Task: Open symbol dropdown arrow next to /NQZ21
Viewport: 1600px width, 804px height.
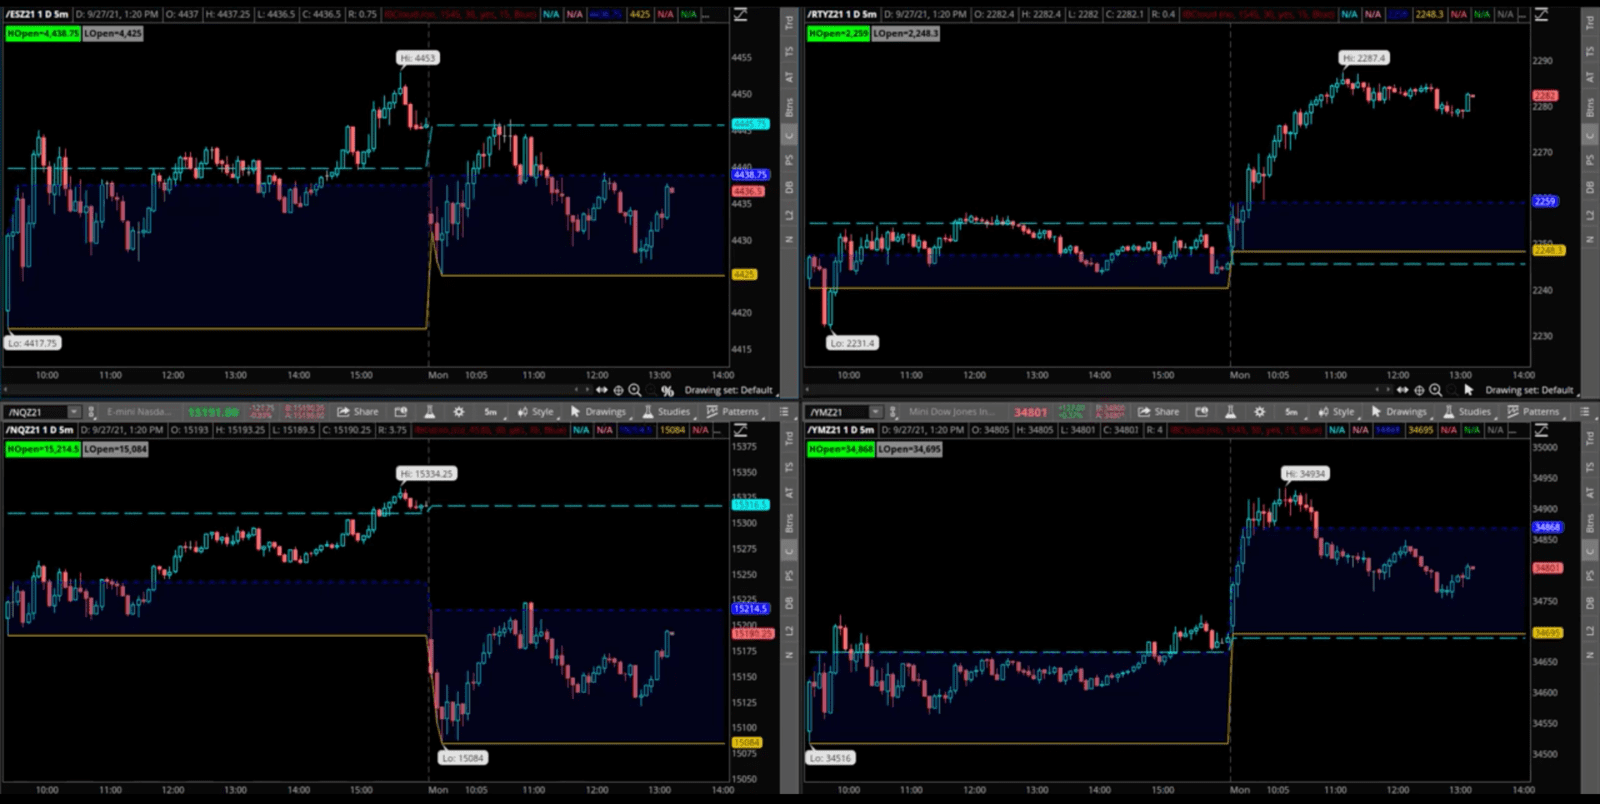Action: (x=74, y=412)
